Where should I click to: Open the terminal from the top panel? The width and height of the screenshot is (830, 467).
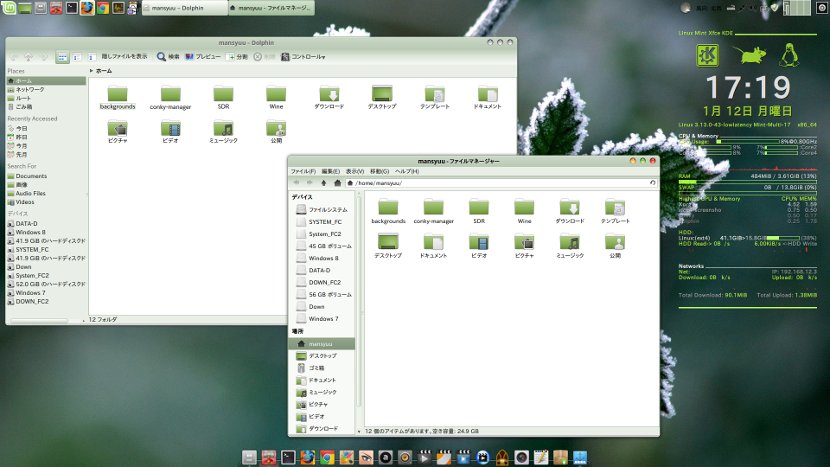tap(71, 8)
